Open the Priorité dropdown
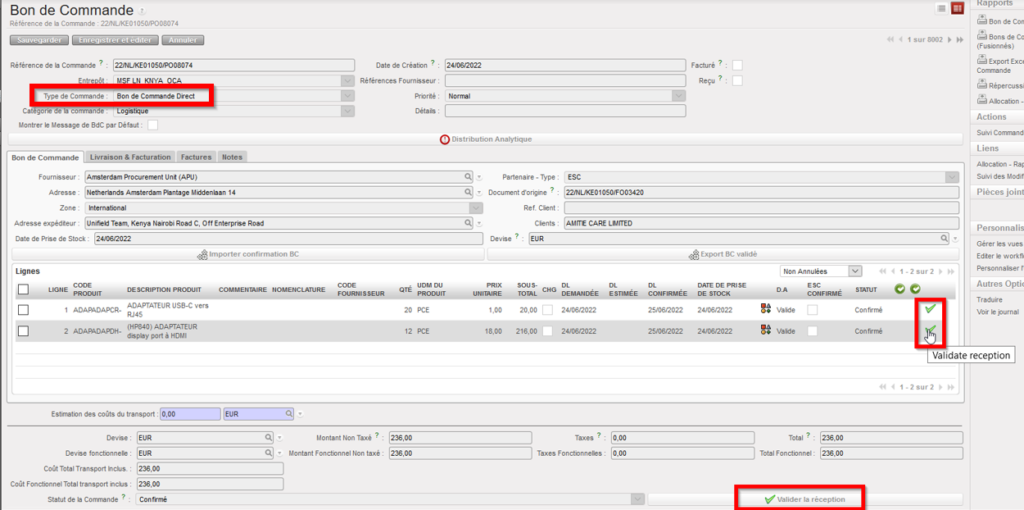This screenshot has height=510, width=1024. coord(678,96)
